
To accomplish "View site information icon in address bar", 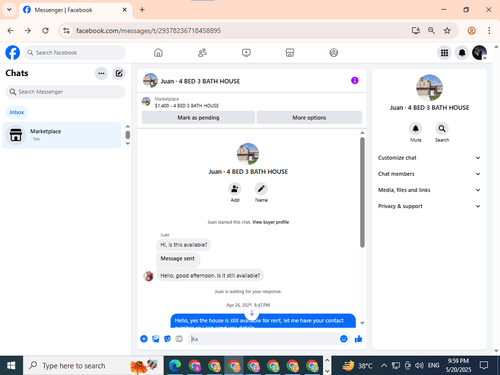I will click(x=67, y=31).
